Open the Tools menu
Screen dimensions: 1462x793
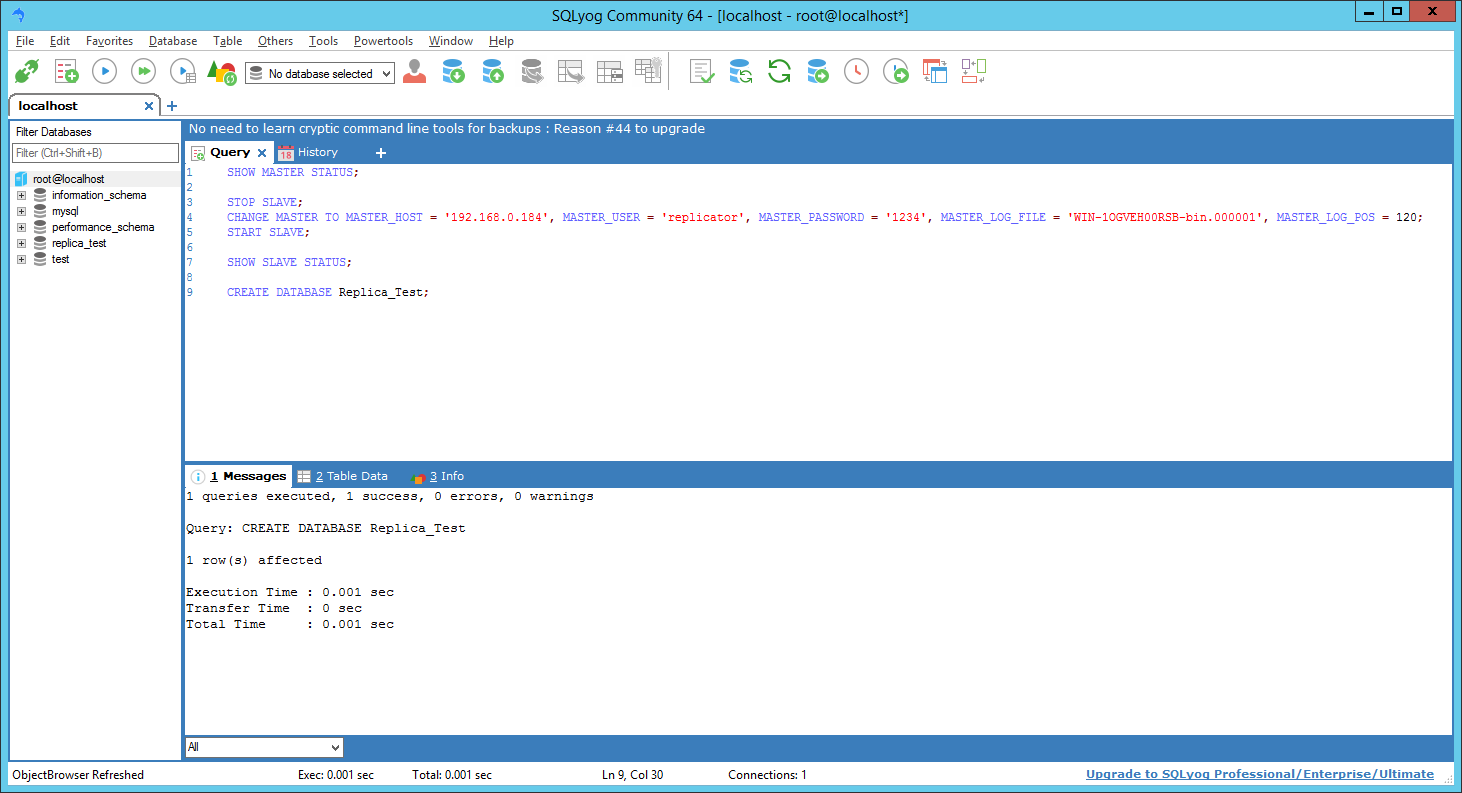[x=323, y=41]
